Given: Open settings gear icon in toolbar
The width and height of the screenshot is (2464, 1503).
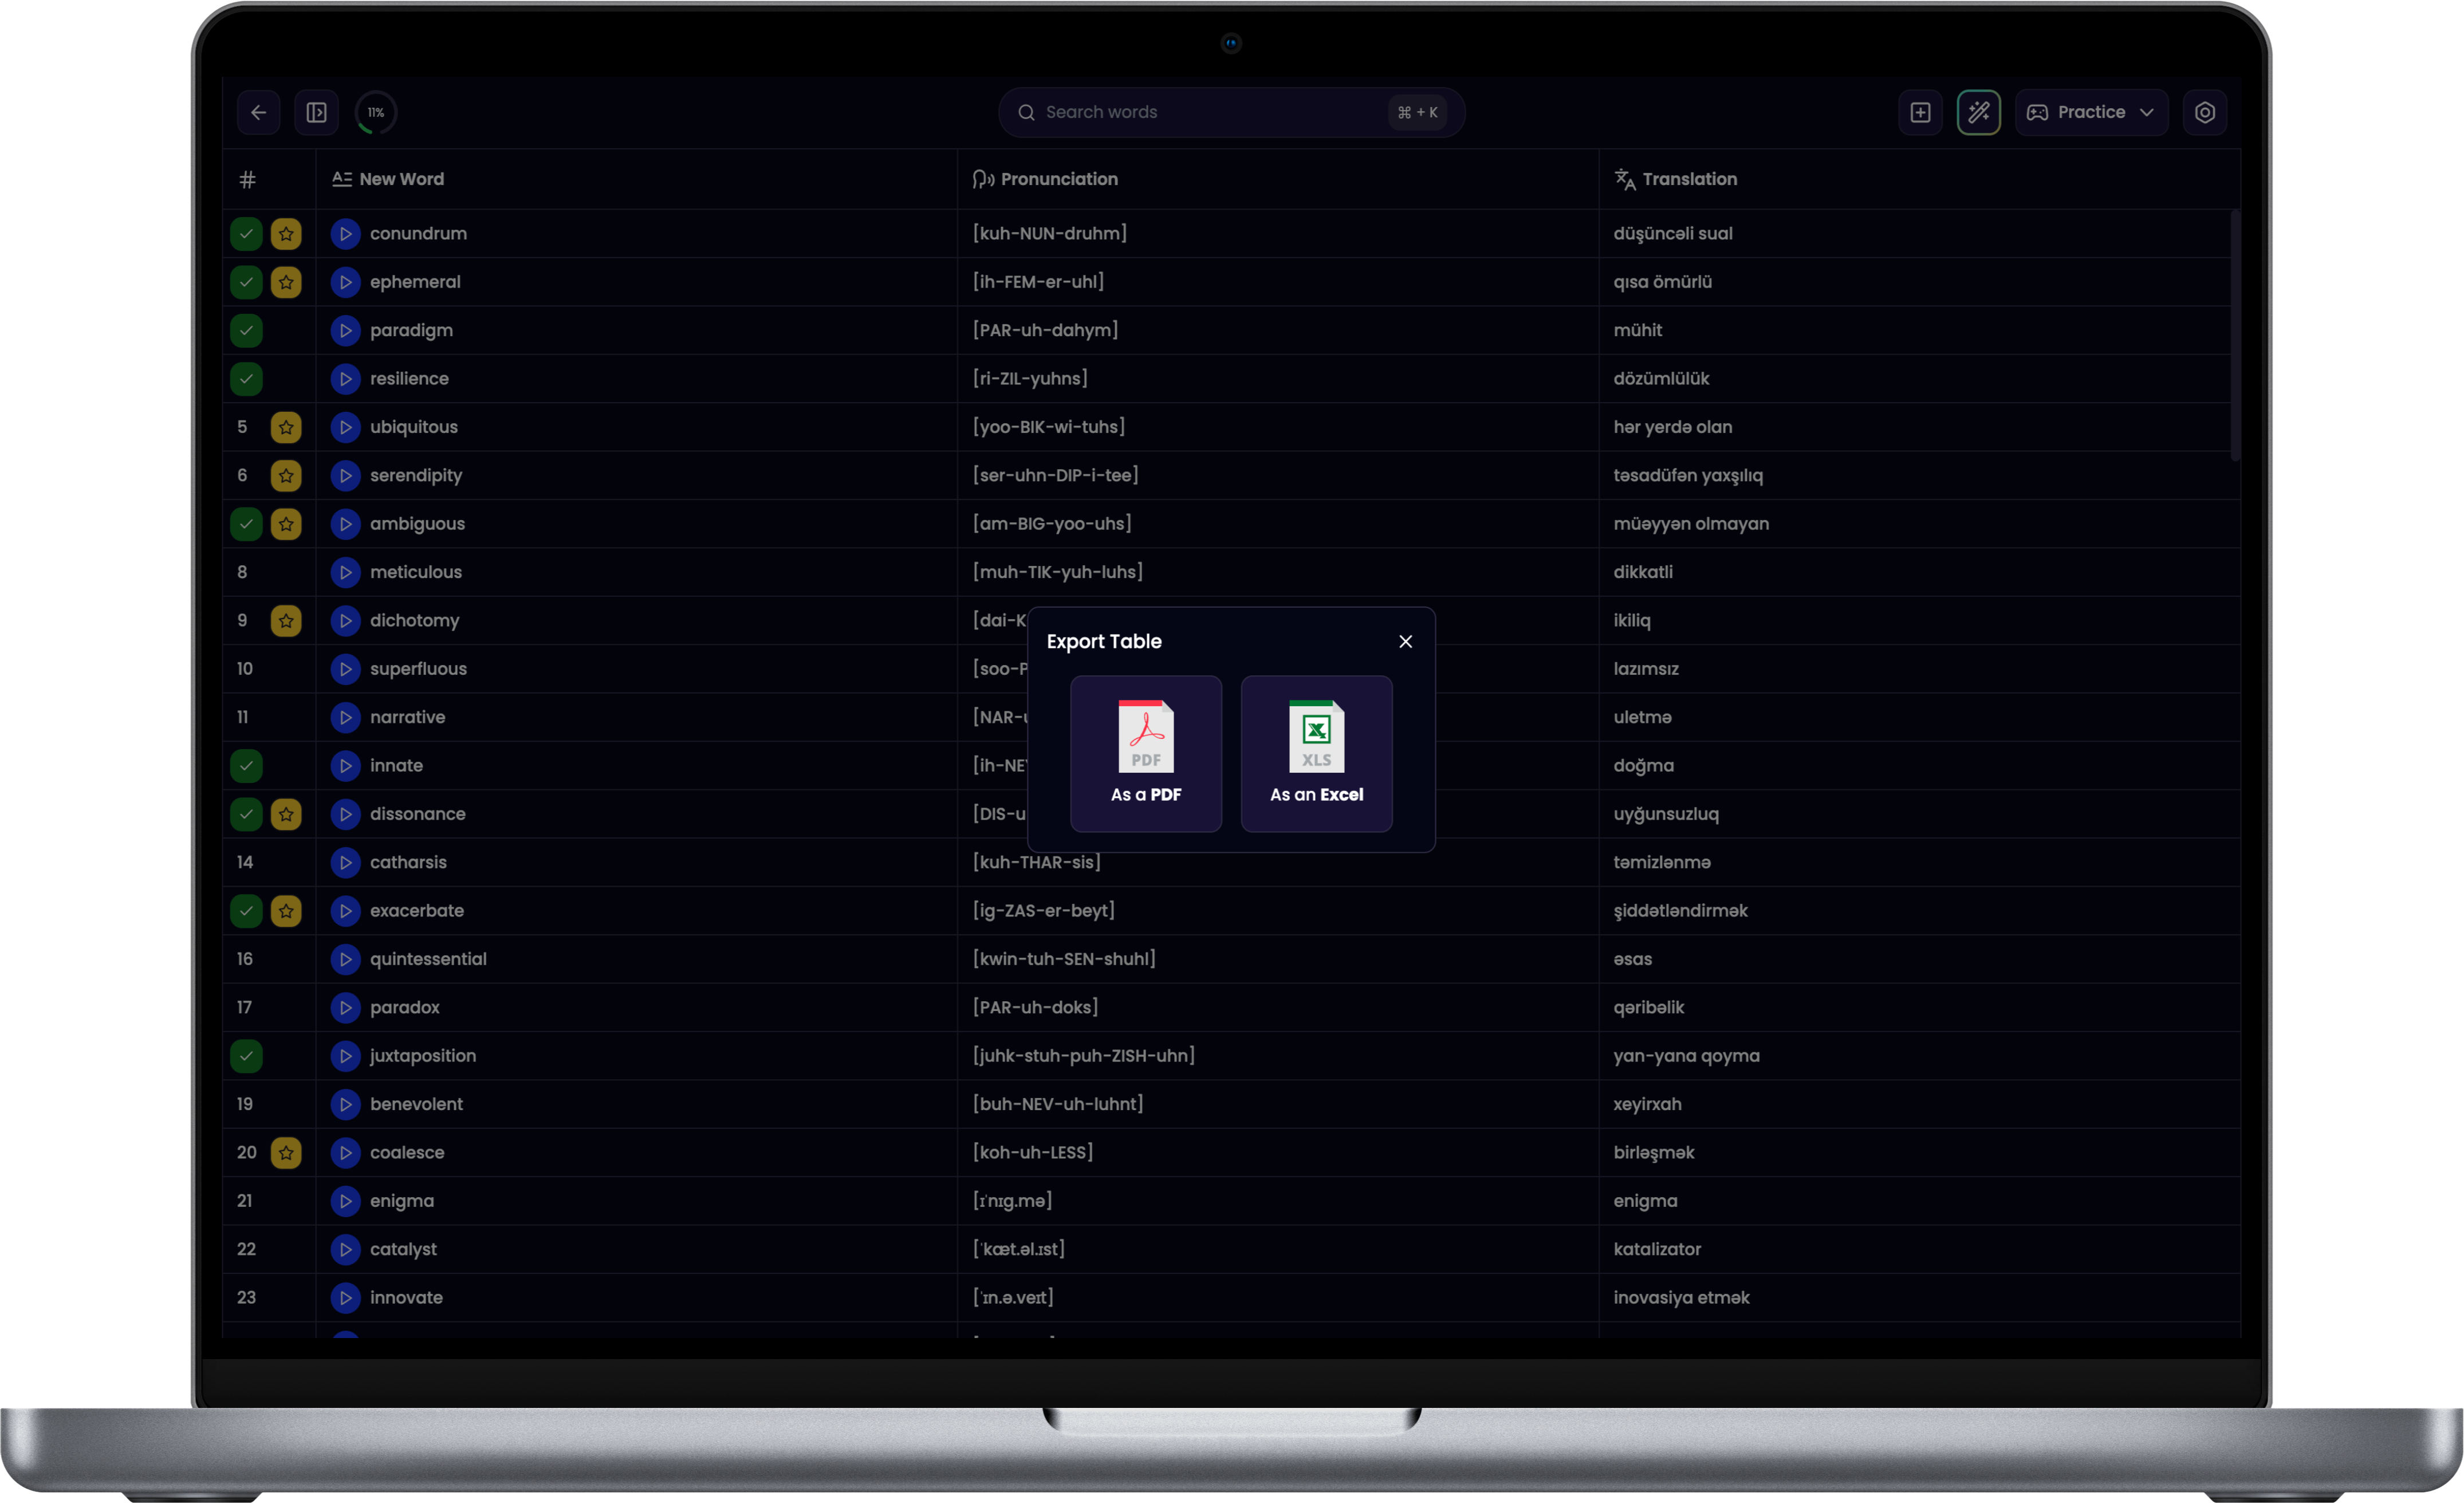Looking at the screenshot, I should [2204, 112].
